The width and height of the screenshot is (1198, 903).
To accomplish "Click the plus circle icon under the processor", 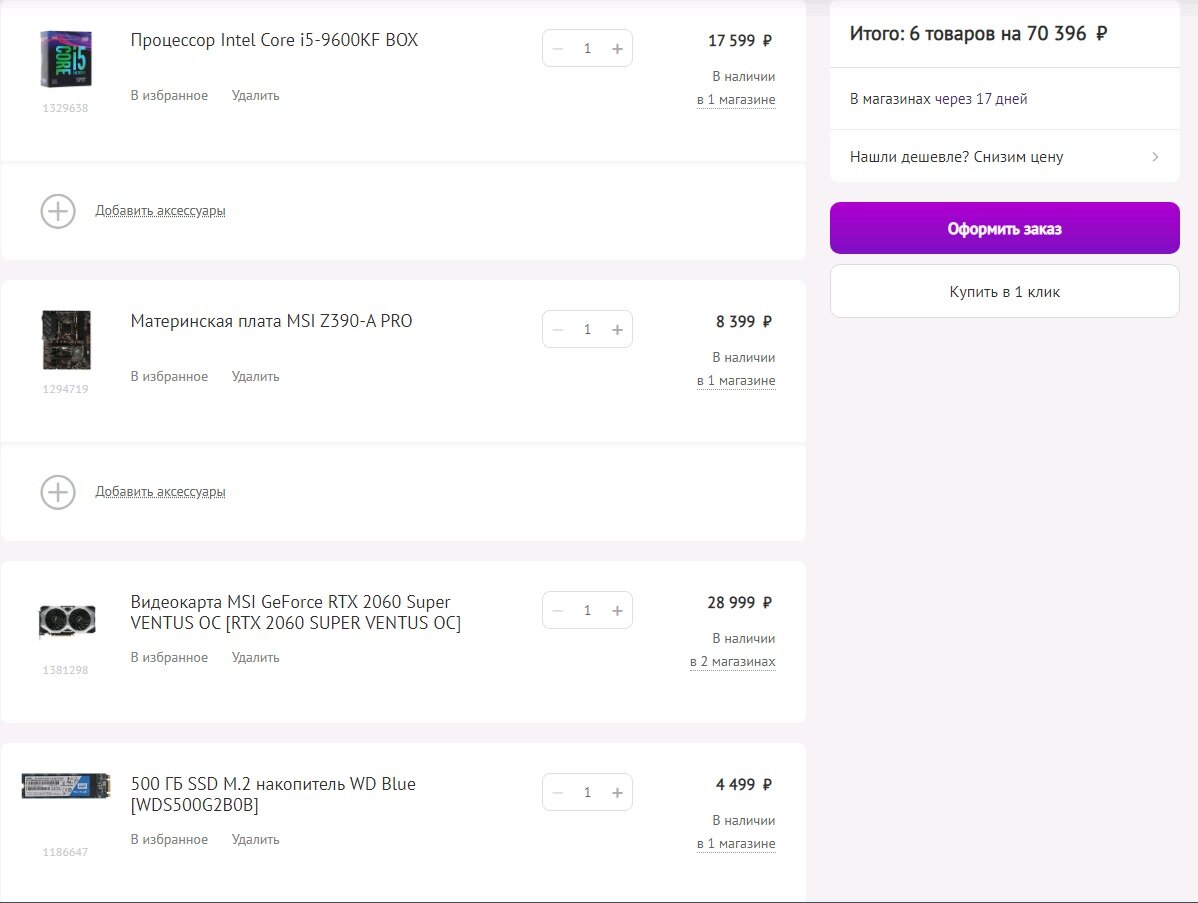I will (x=58, y=212).
